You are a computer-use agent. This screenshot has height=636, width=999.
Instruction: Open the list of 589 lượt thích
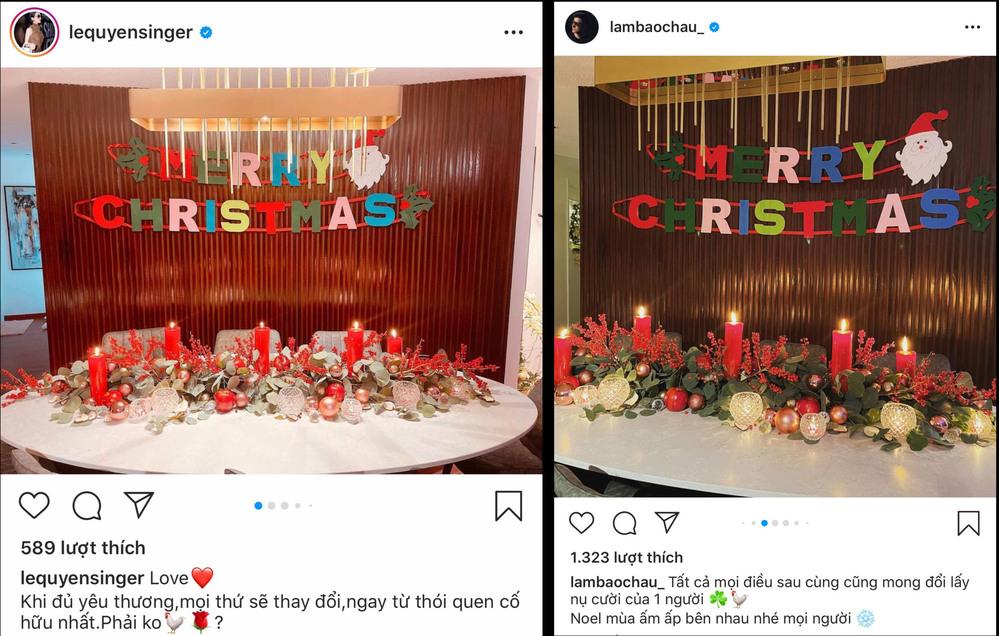[84, 547]
